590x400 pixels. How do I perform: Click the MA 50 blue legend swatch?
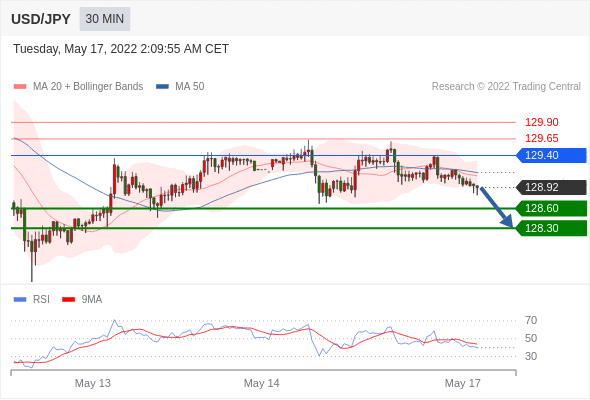(x=162, y=87)
